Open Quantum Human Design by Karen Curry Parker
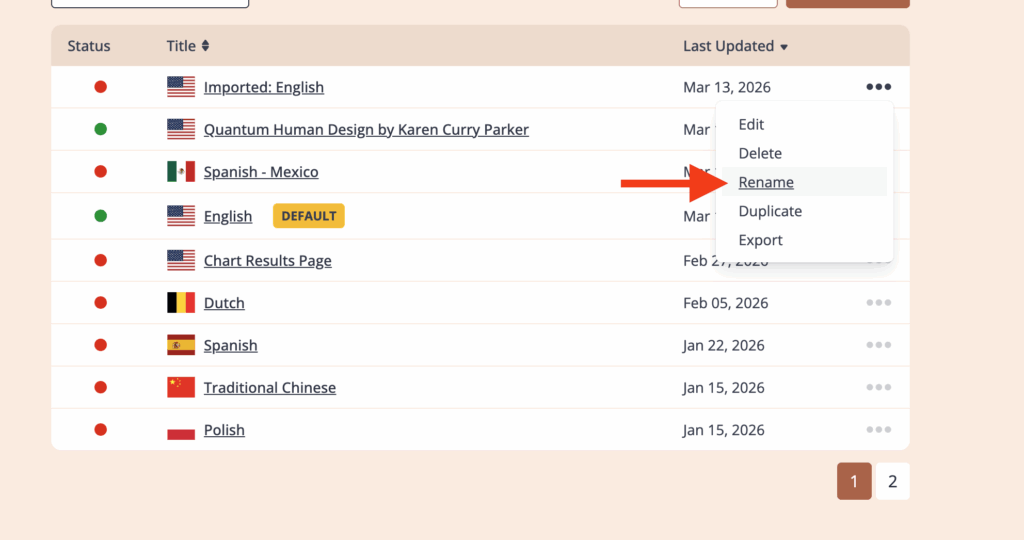This screenshot has height=540, width=1024. 366,130
